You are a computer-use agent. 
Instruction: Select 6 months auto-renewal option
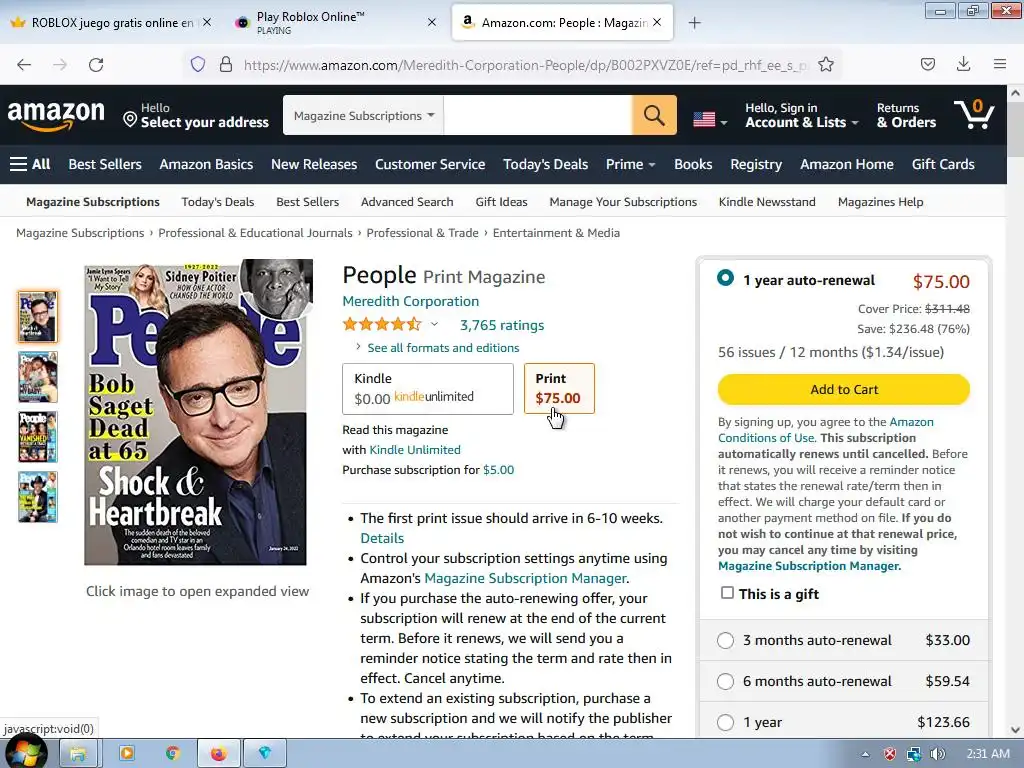click(x=725, y=681)
